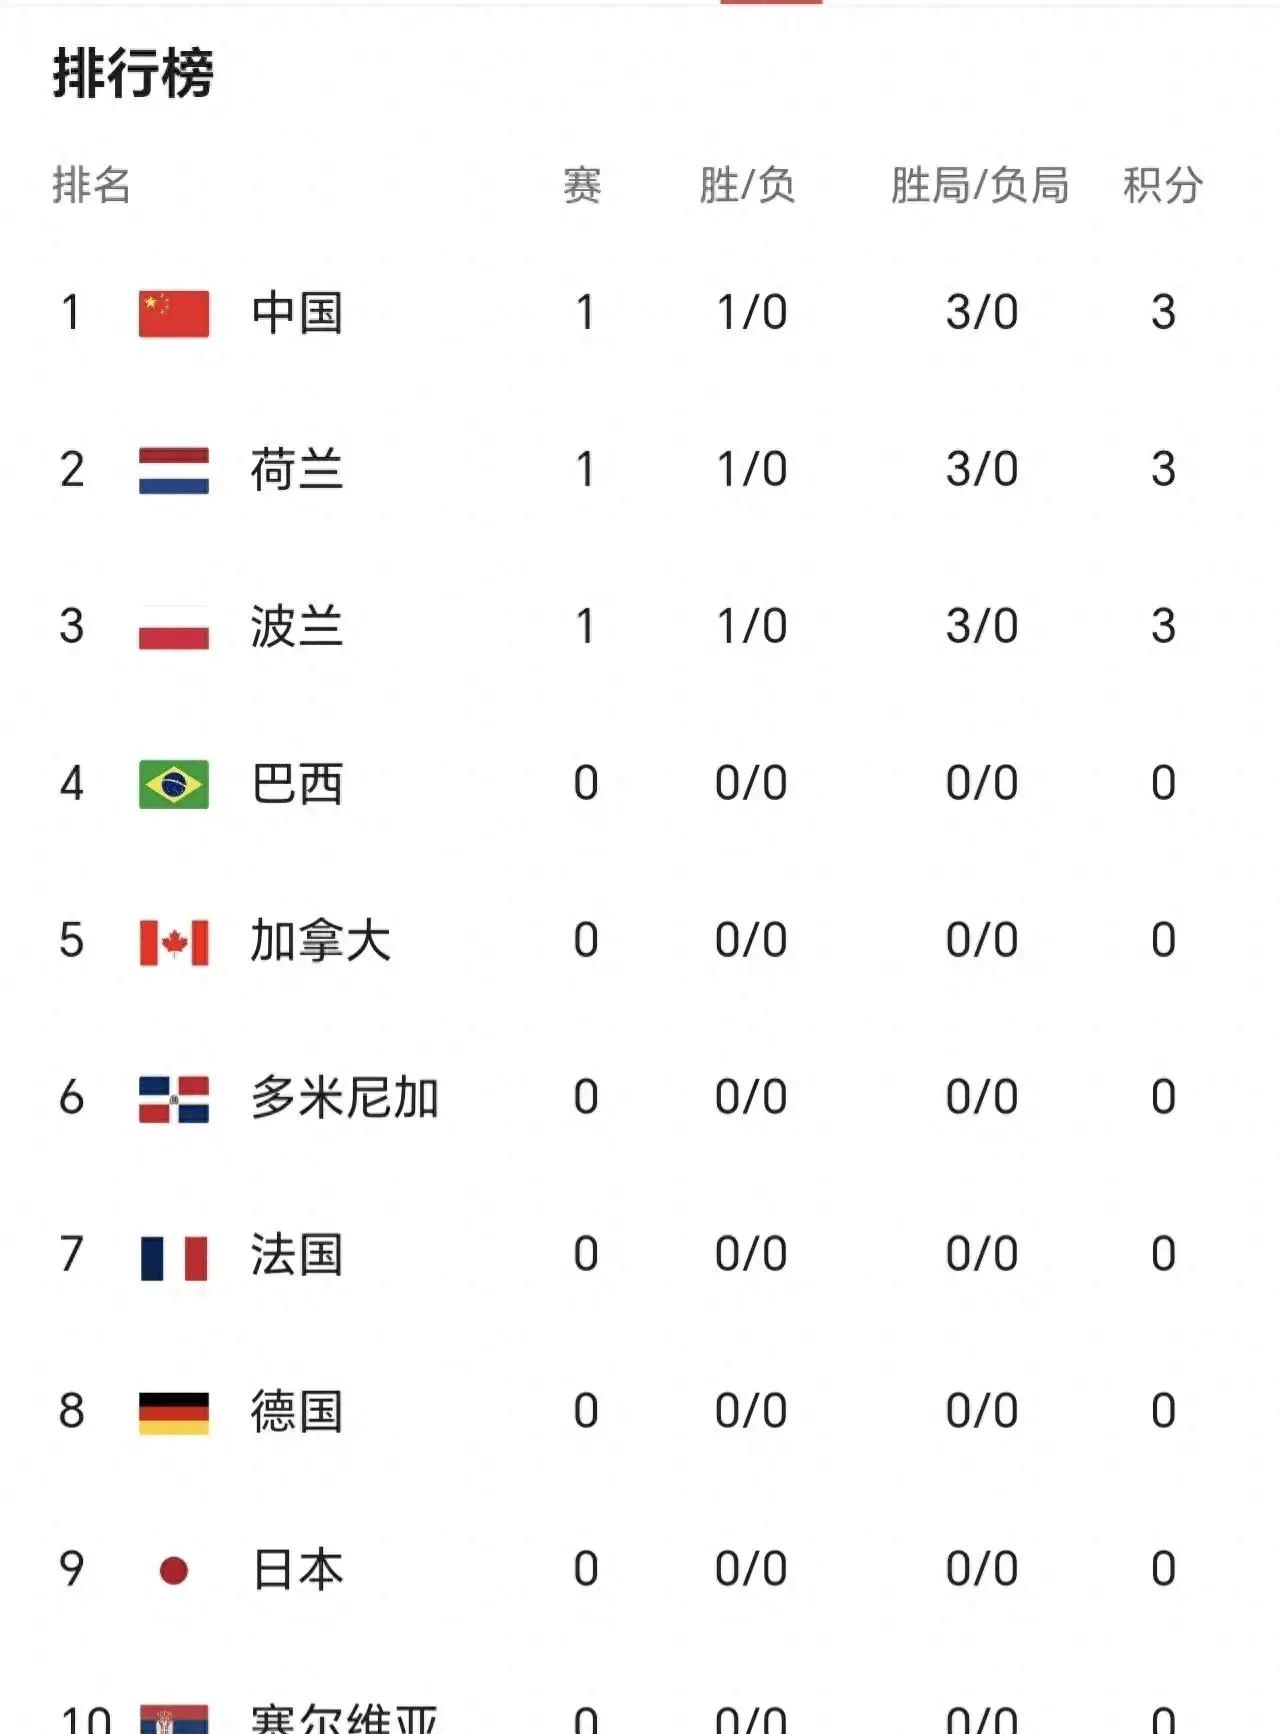Click the Poland flag icon
The width and height of the screenshot is (1280, 1734).
point(174,628)
